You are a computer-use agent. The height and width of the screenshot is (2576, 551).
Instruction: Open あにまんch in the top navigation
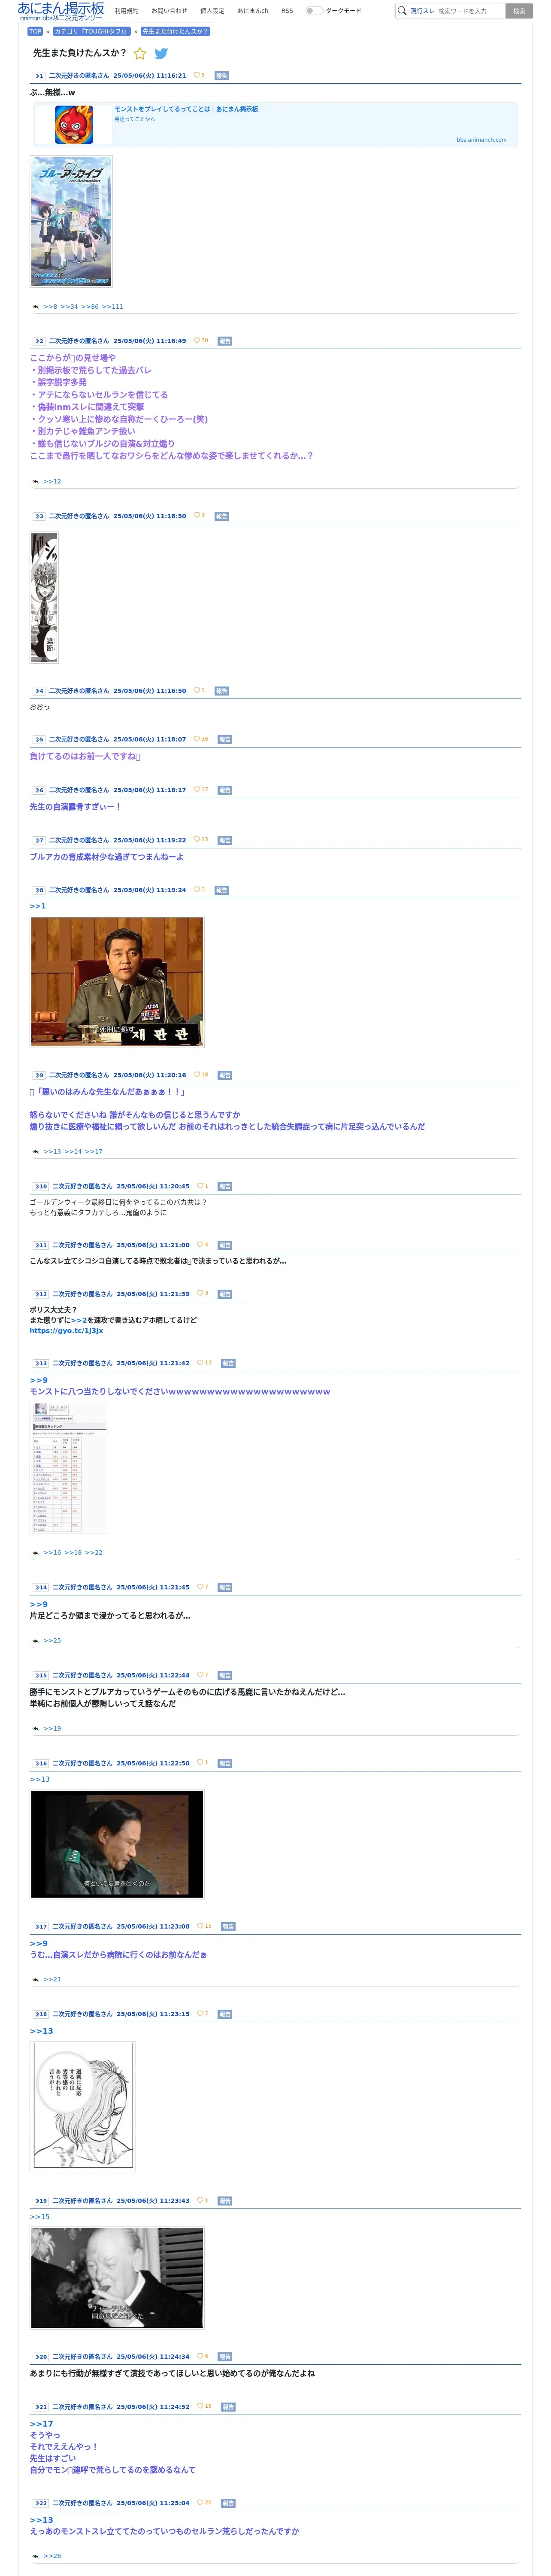[x=253, y=11]
